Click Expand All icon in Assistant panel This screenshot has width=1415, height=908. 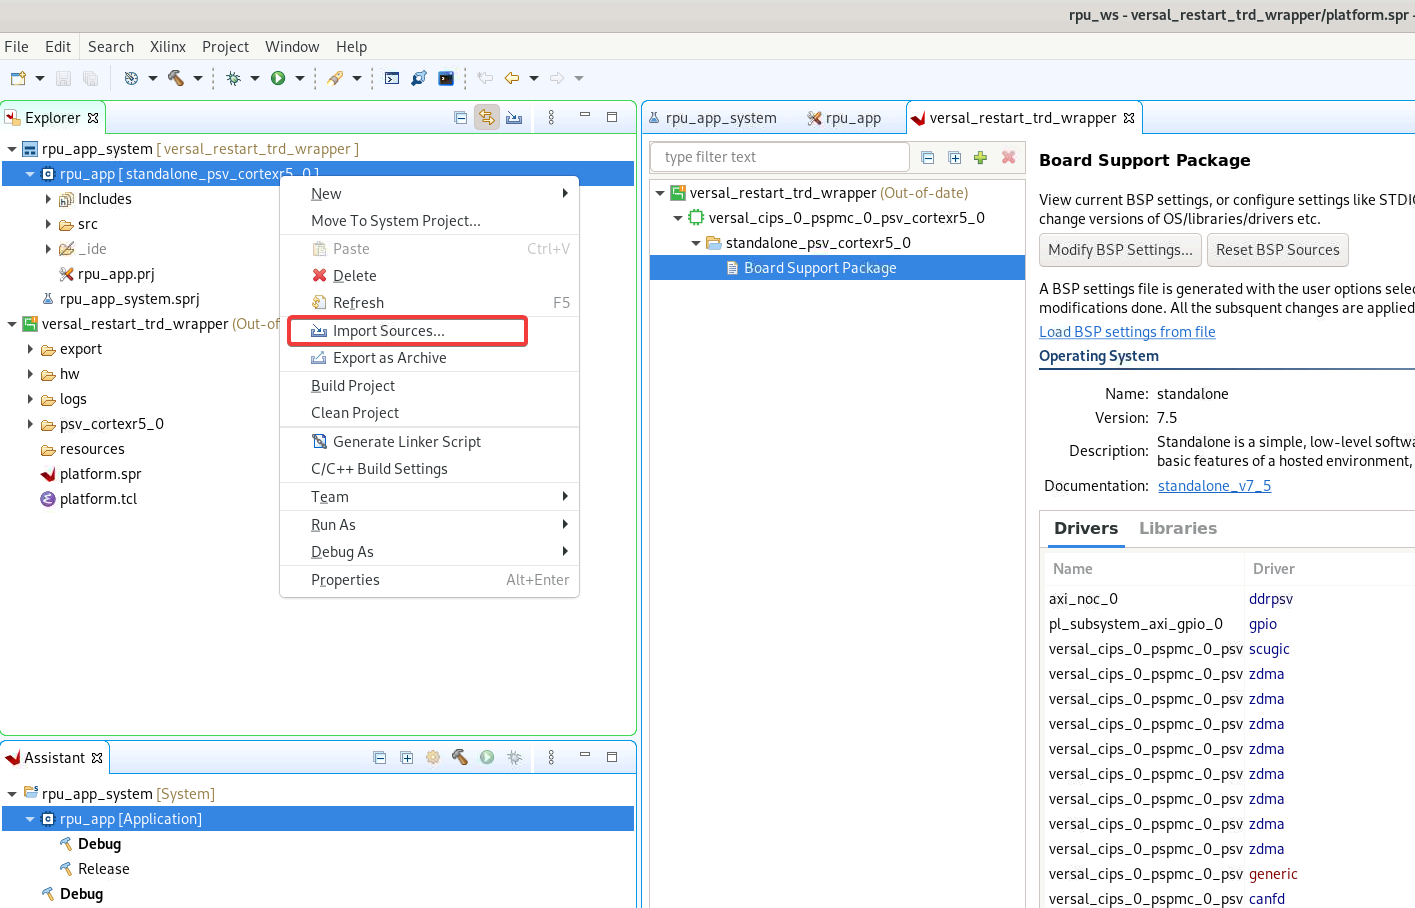(x=407, y=757)
